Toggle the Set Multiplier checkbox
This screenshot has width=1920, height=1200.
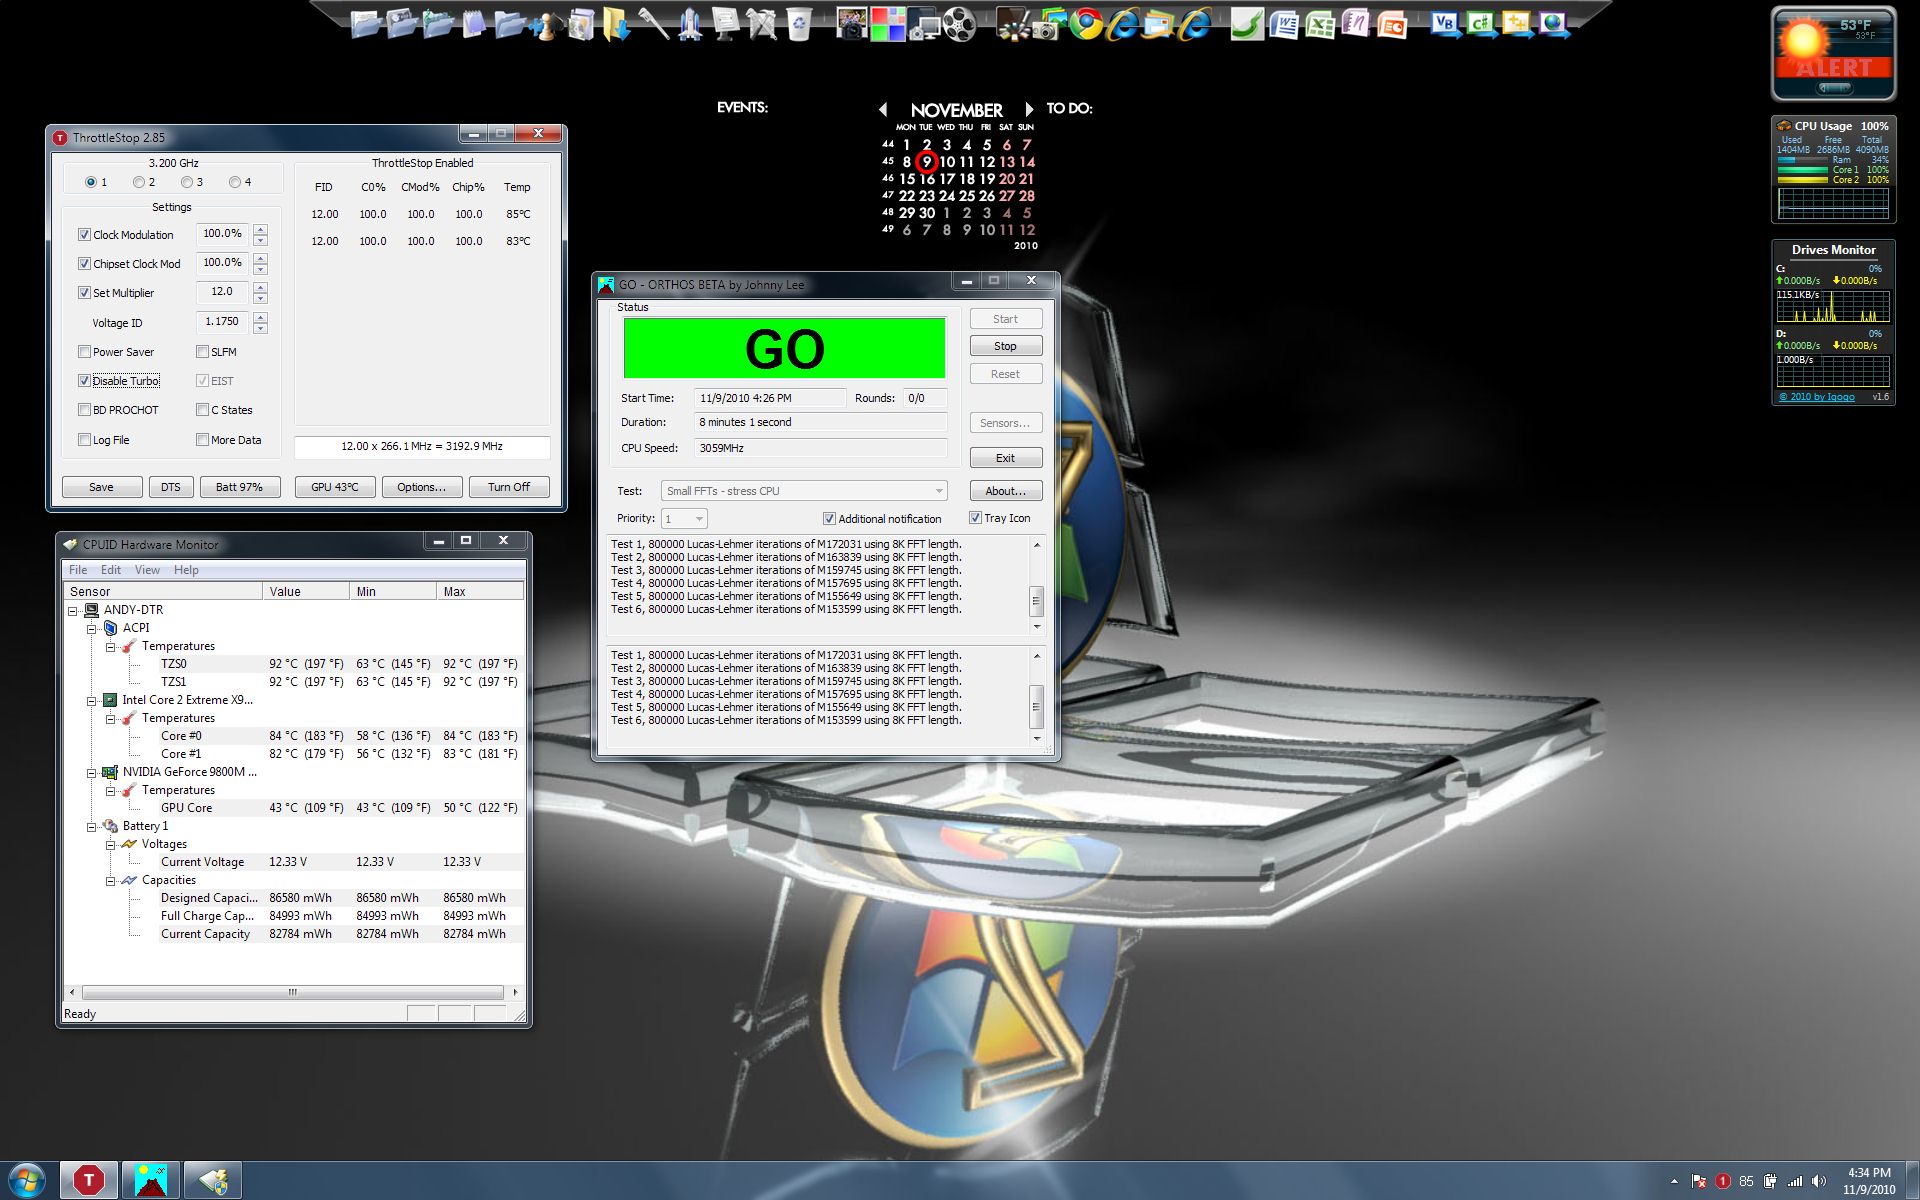tap(84, 293)
